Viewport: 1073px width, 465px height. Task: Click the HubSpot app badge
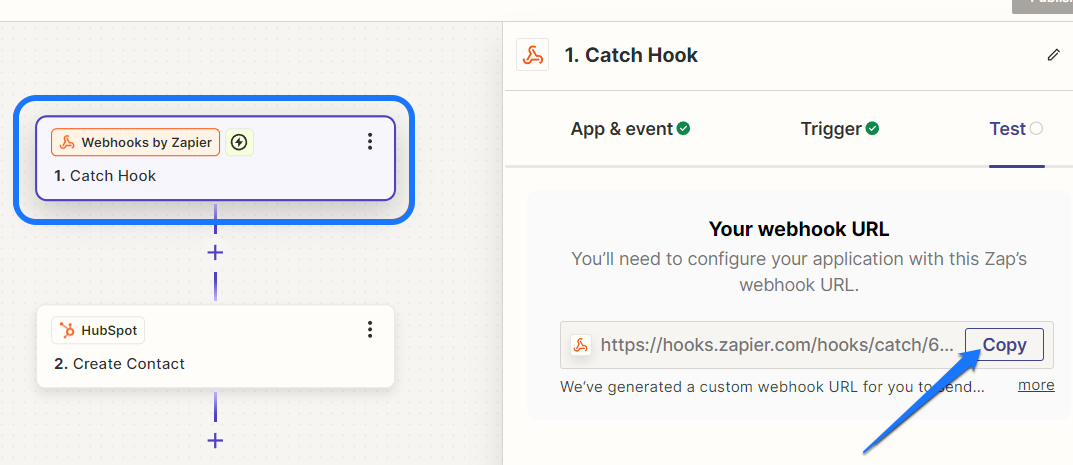tap(98, 330)
